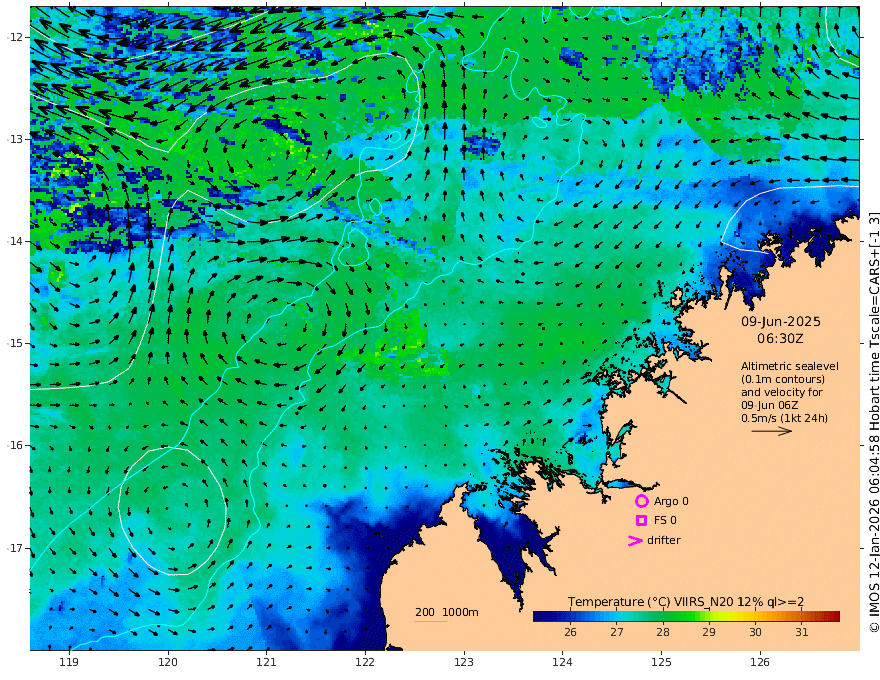
Task: Click the longitude 124 axis label
Action: point(562,662)
